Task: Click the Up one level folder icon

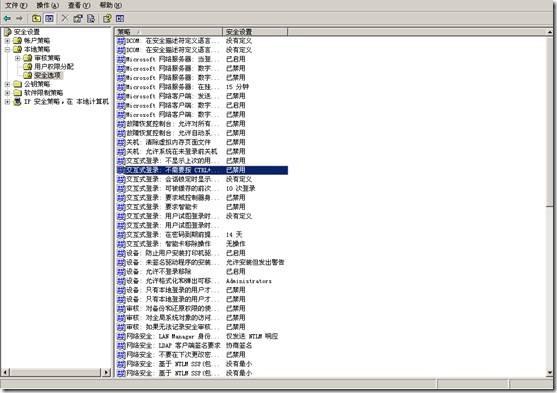Action: 36,18
